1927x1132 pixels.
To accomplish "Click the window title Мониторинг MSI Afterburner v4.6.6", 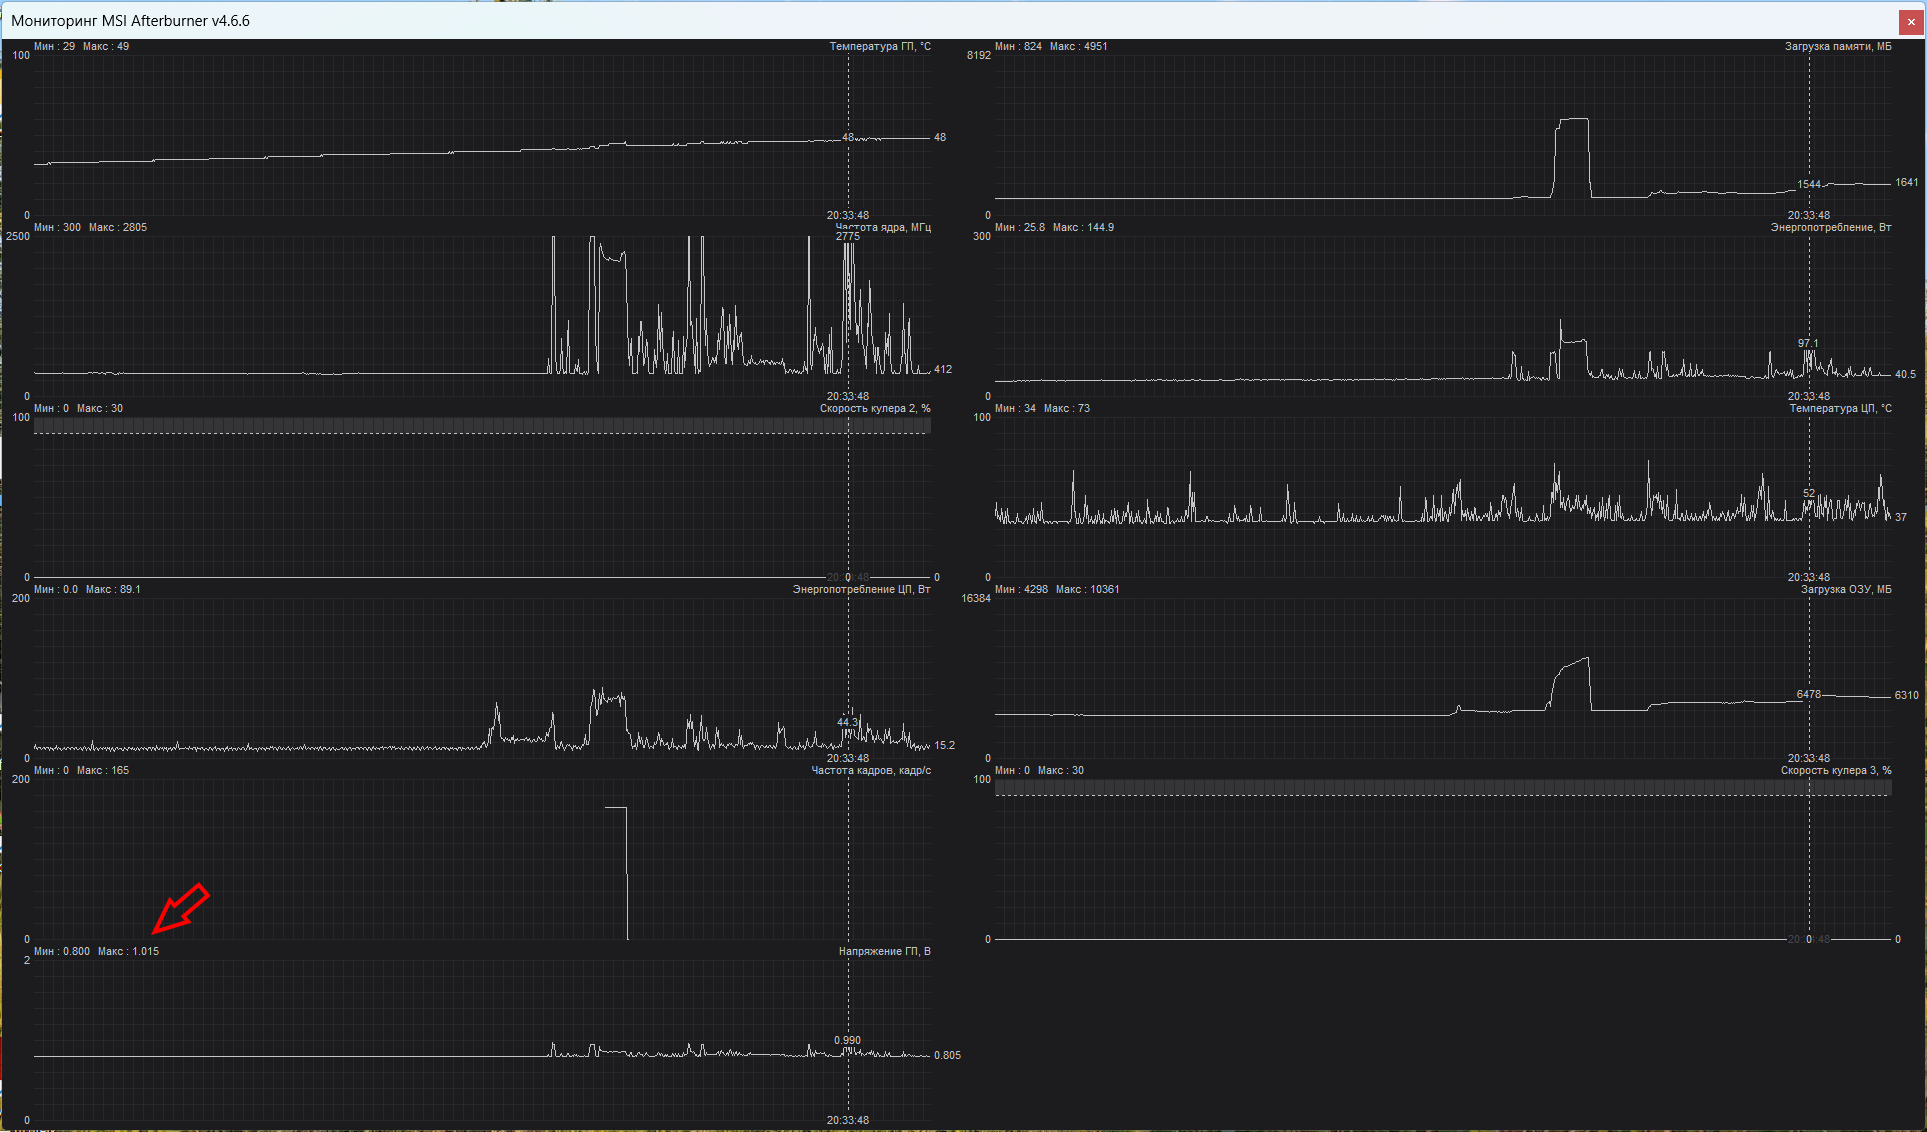I will [x=130, y=21].
